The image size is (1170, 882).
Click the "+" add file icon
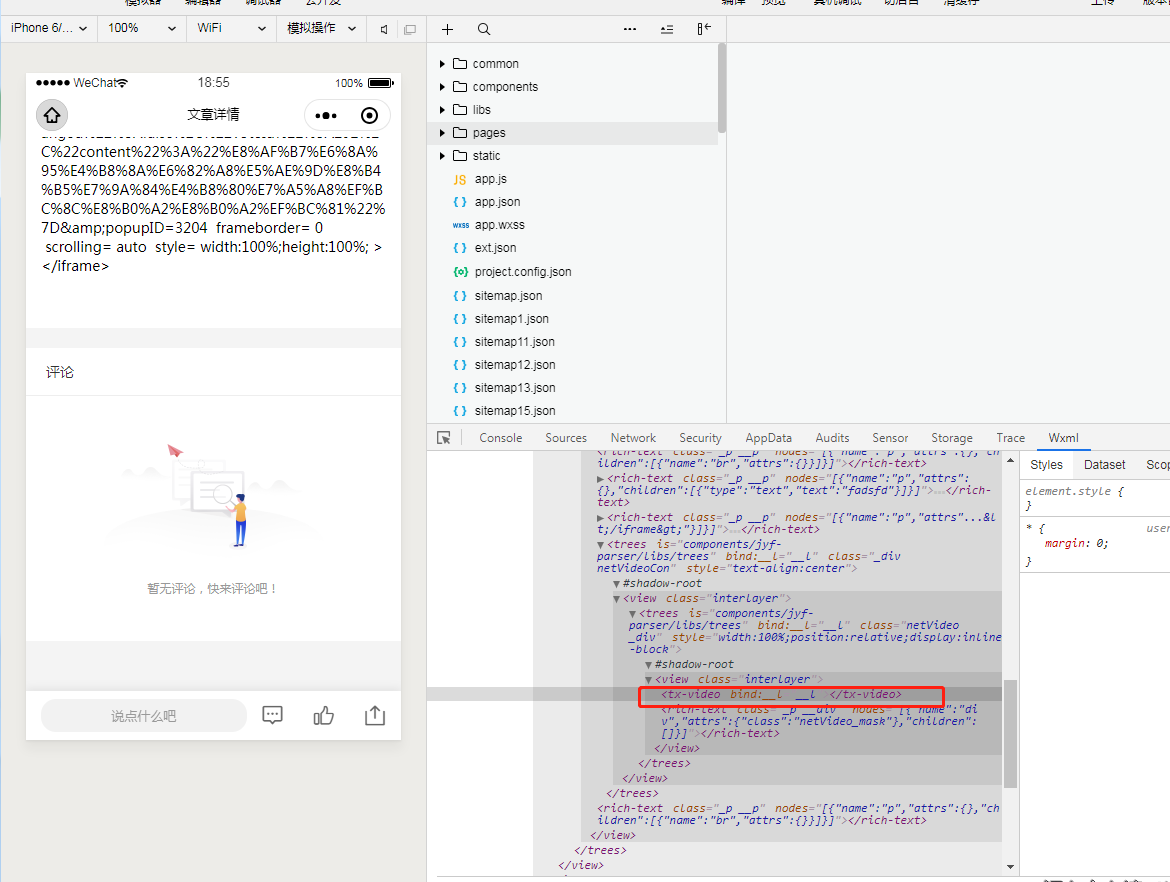(447, 29)
